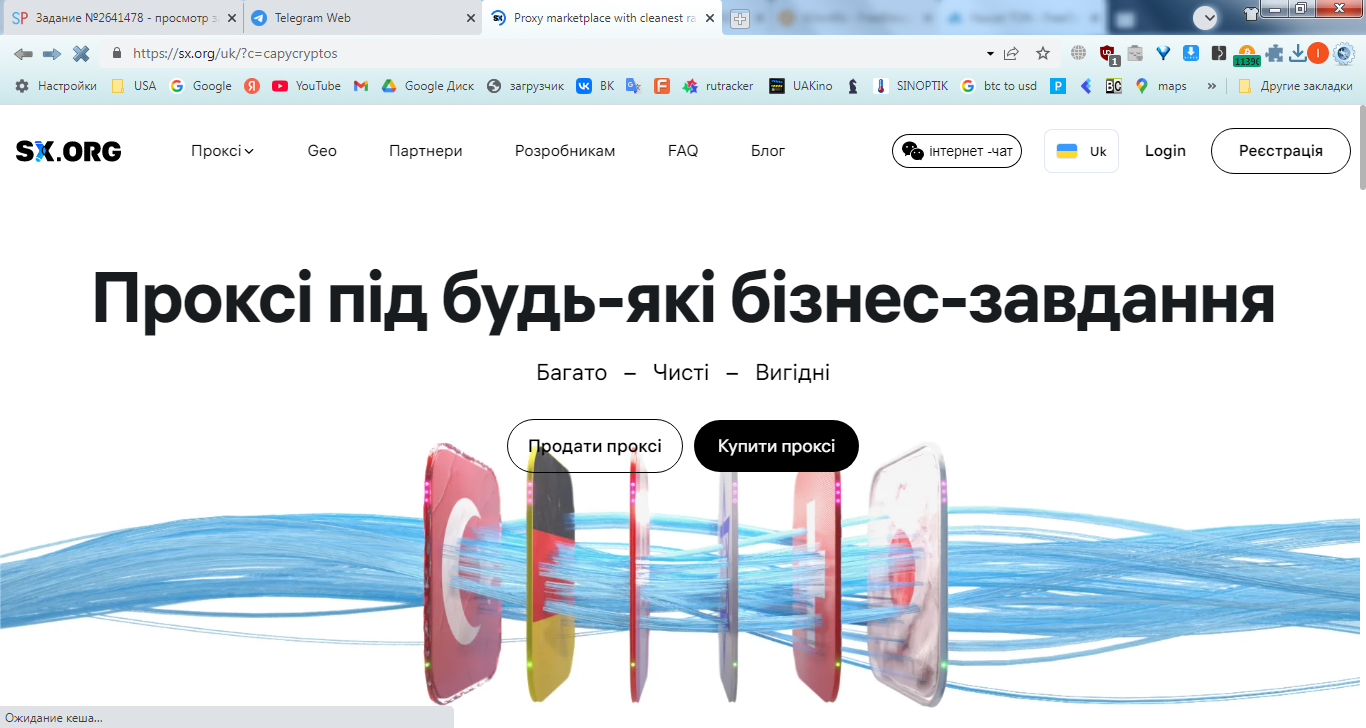Click the T-shirt themes icon in title bar
Viewport: 1366px width, 728px height.
click(x=1251, y=14)
